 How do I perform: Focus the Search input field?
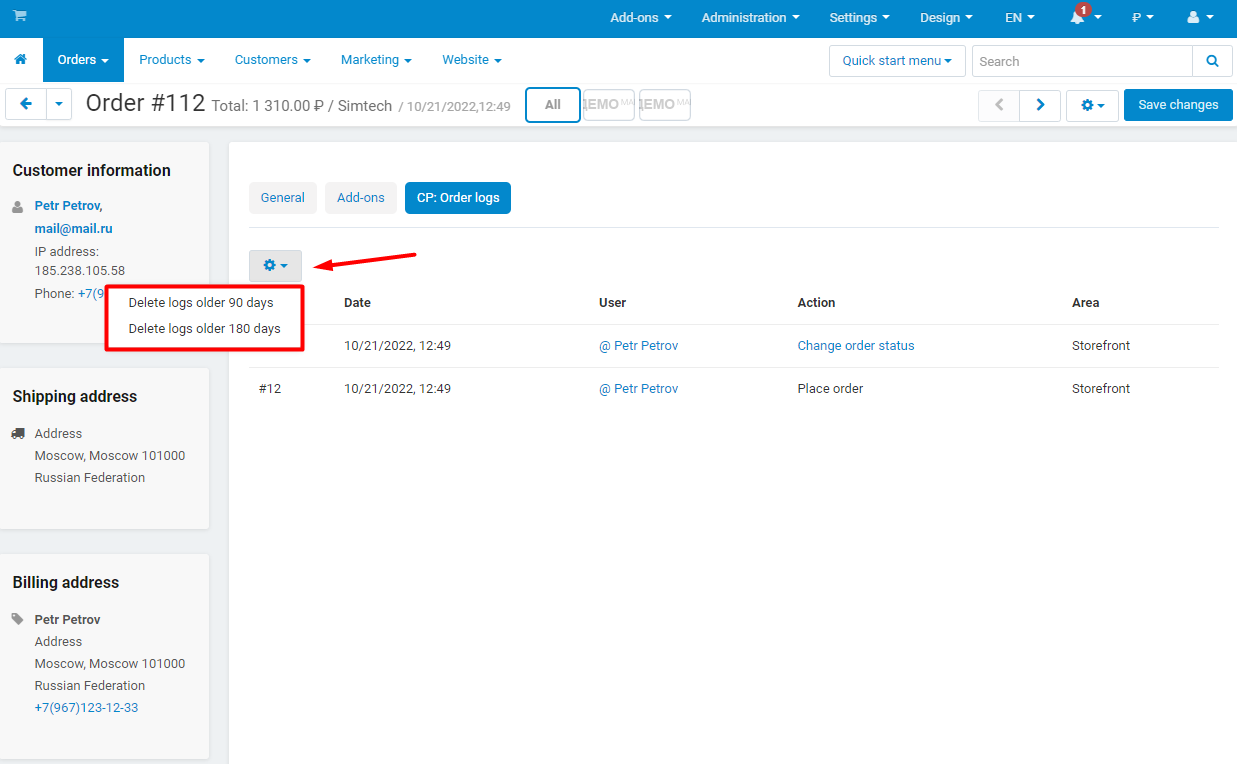tap(1082, 61)
